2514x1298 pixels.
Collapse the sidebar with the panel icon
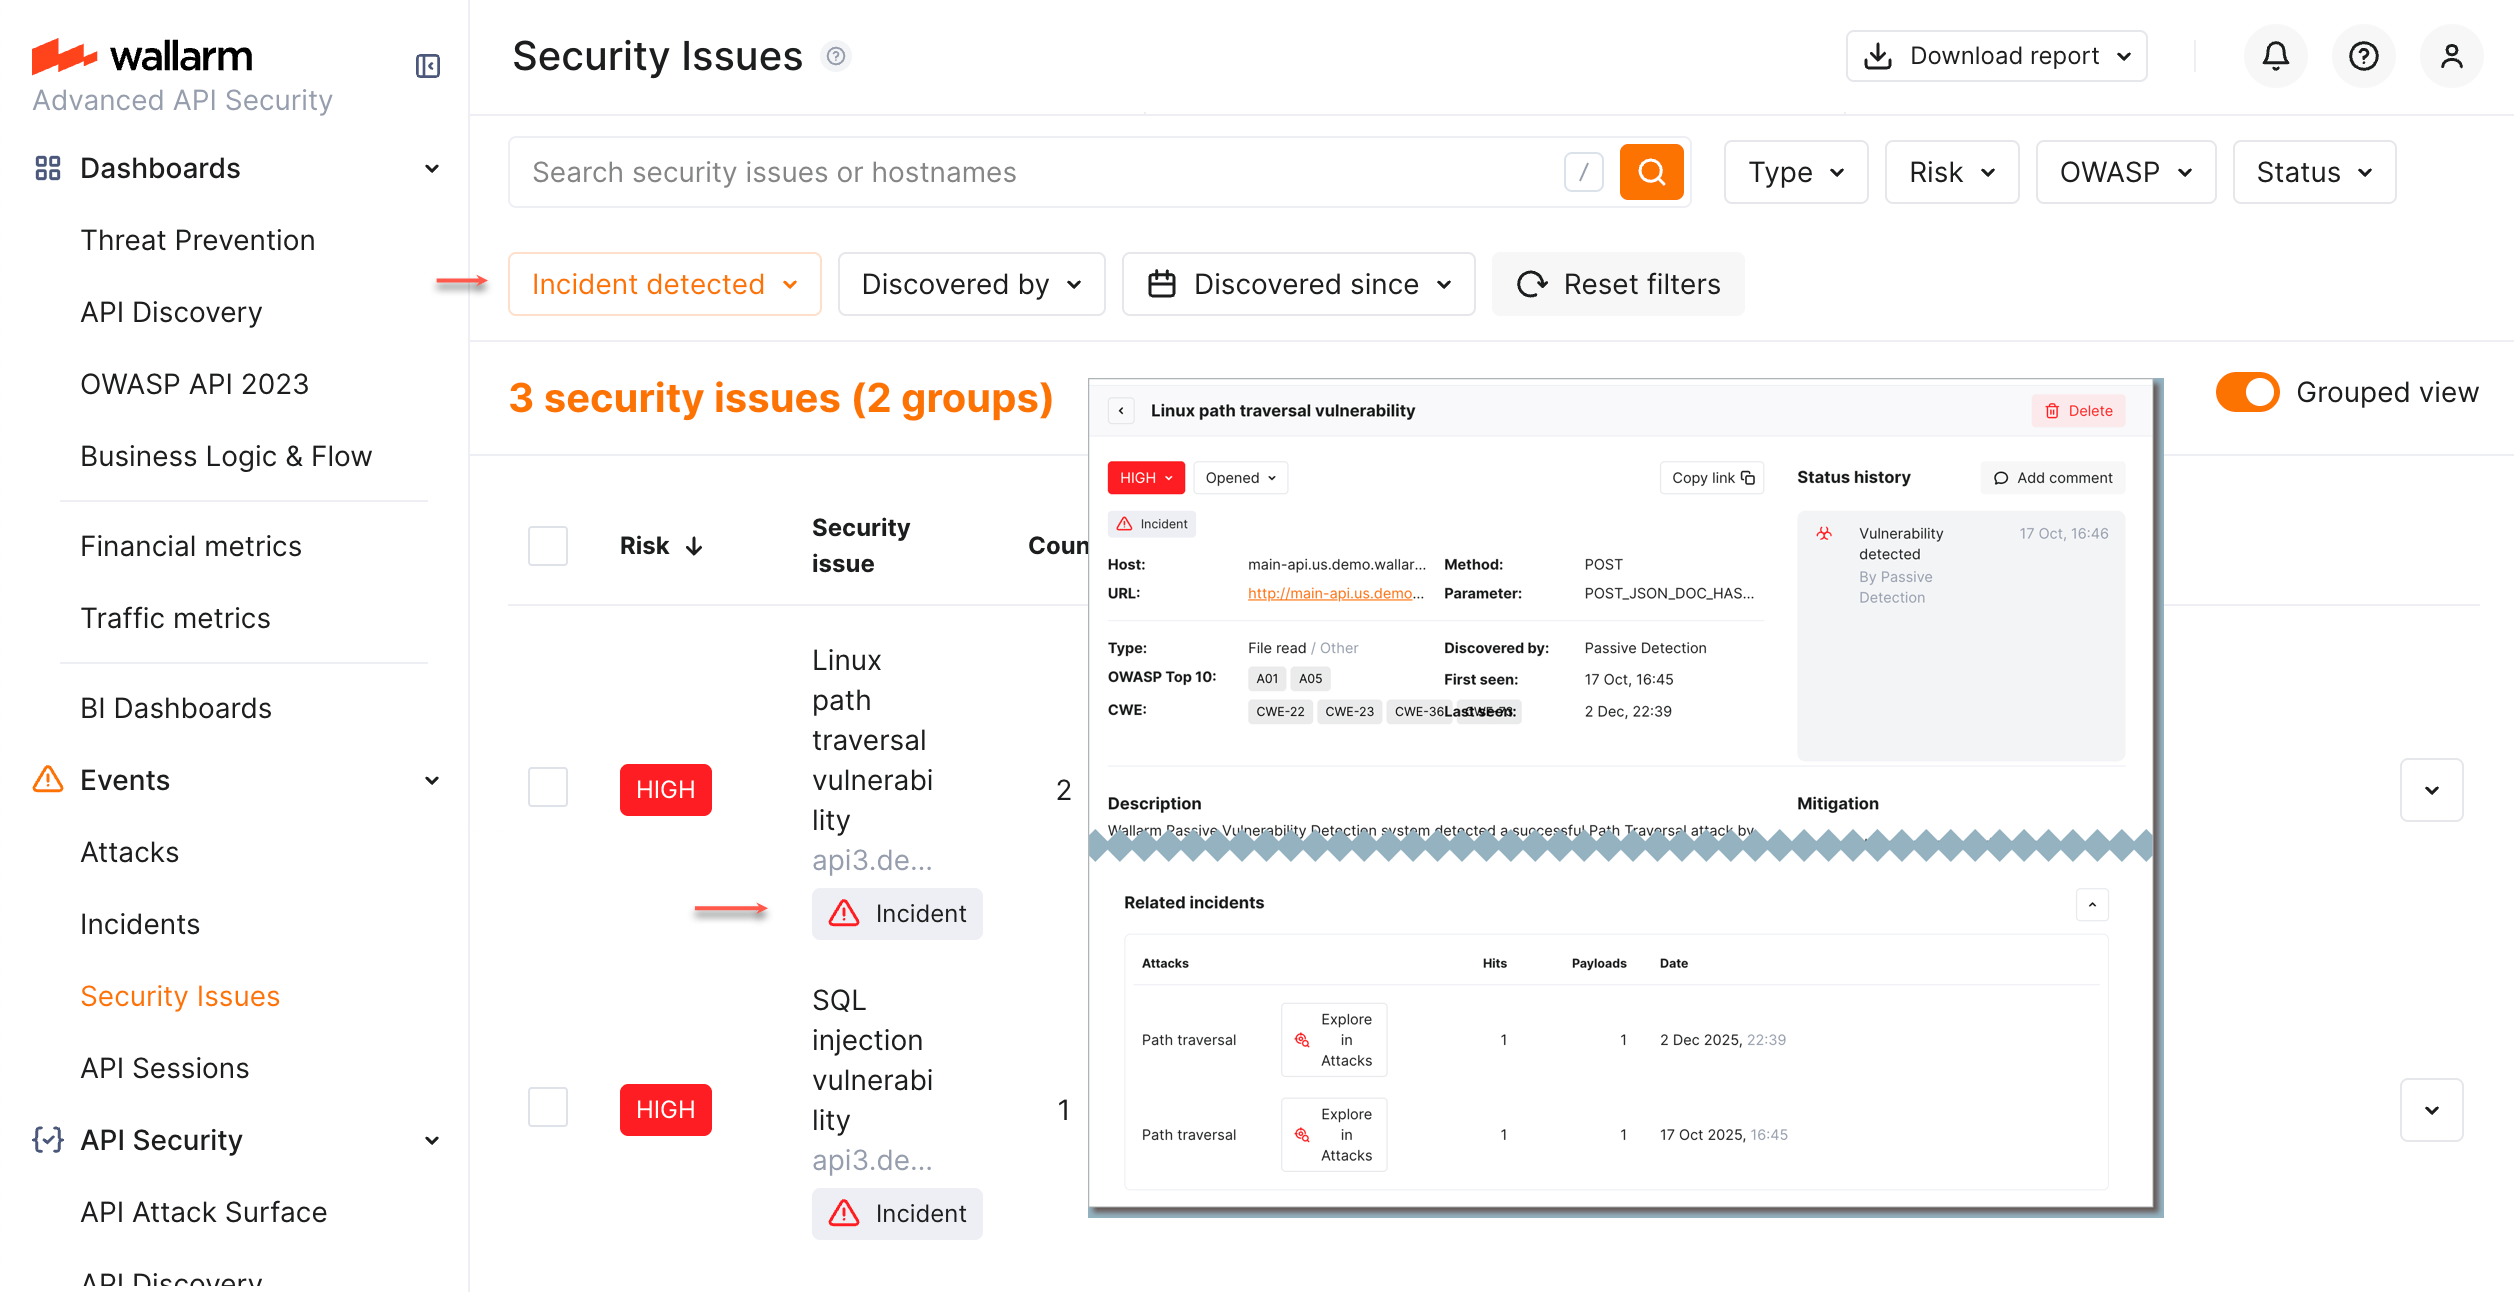(x=427, y=65)
